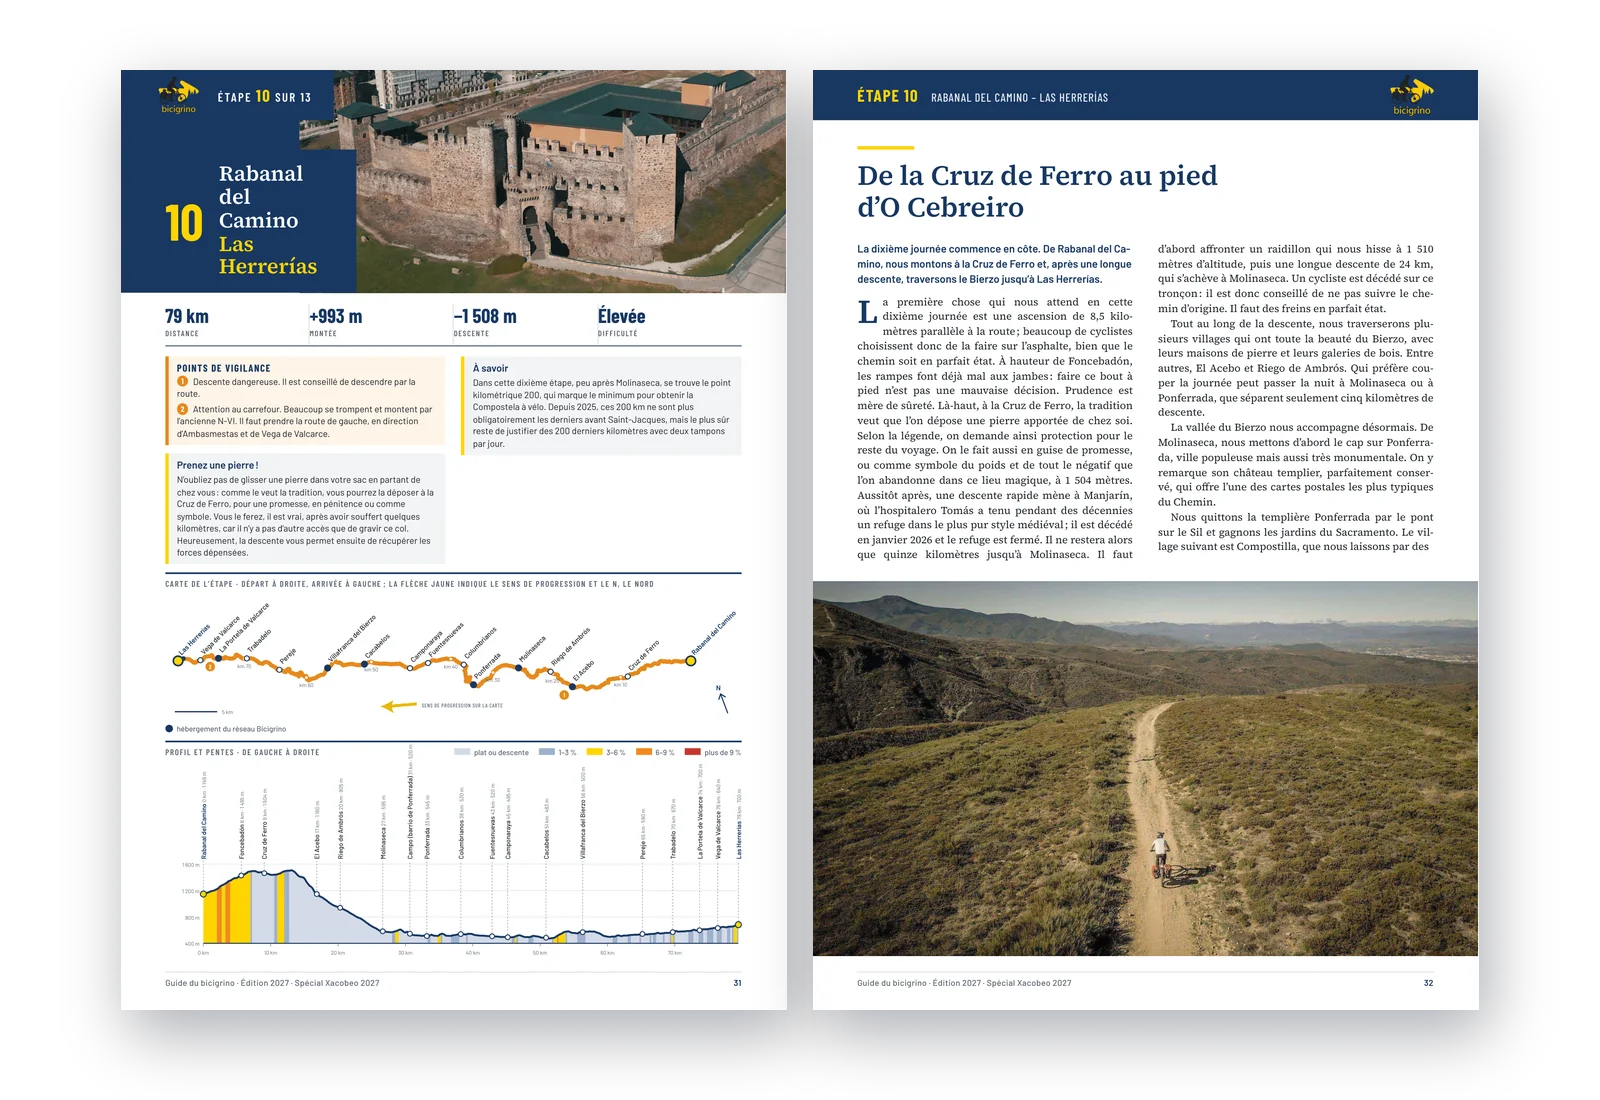1600x1100 pixels.
Task: Click the elevation profile chart
Action: click(x=460, y=852)
